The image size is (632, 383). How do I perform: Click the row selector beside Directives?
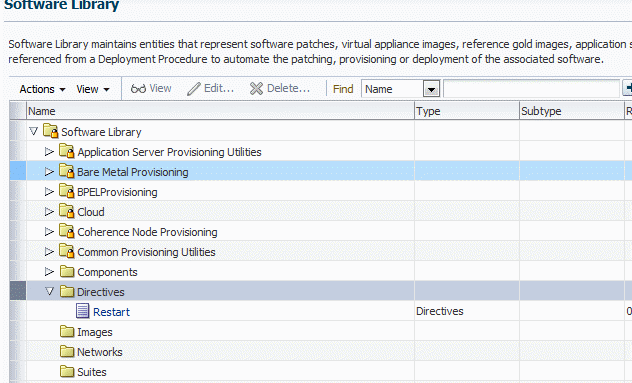click(18, 291)
